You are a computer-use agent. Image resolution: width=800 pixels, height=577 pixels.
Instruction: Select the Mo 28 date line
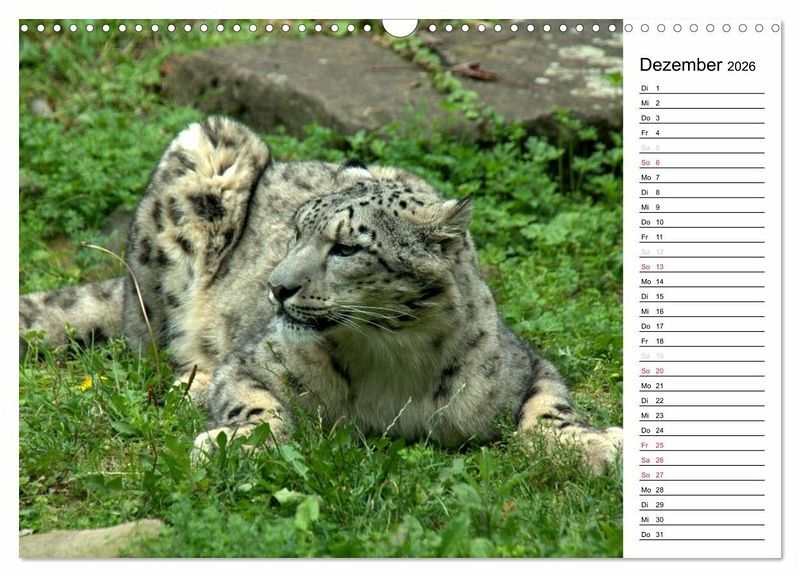(x=701, y=490)
